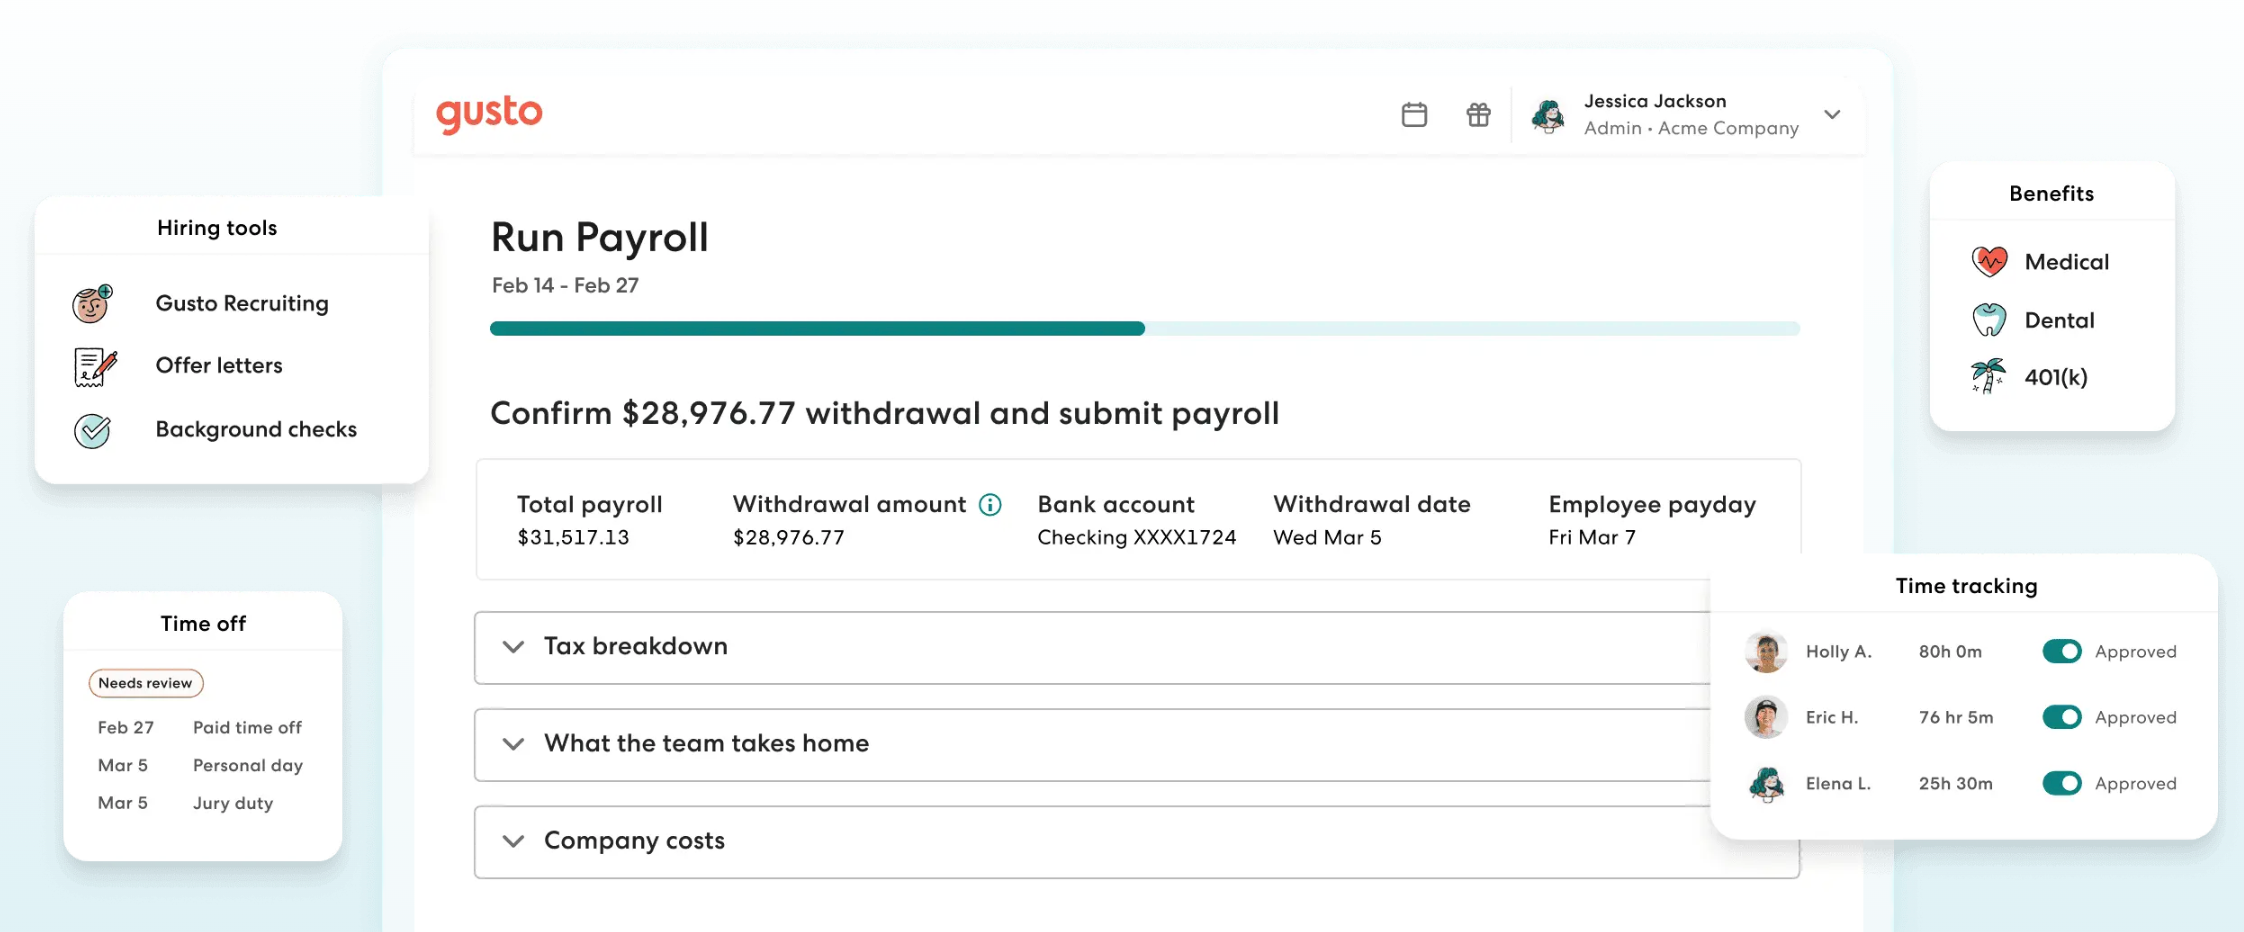Image resolution: width=2244 pixels, height=932 pixels.
Task: Select the Dental tooth icon
Action: click(x=1988, y=319)
